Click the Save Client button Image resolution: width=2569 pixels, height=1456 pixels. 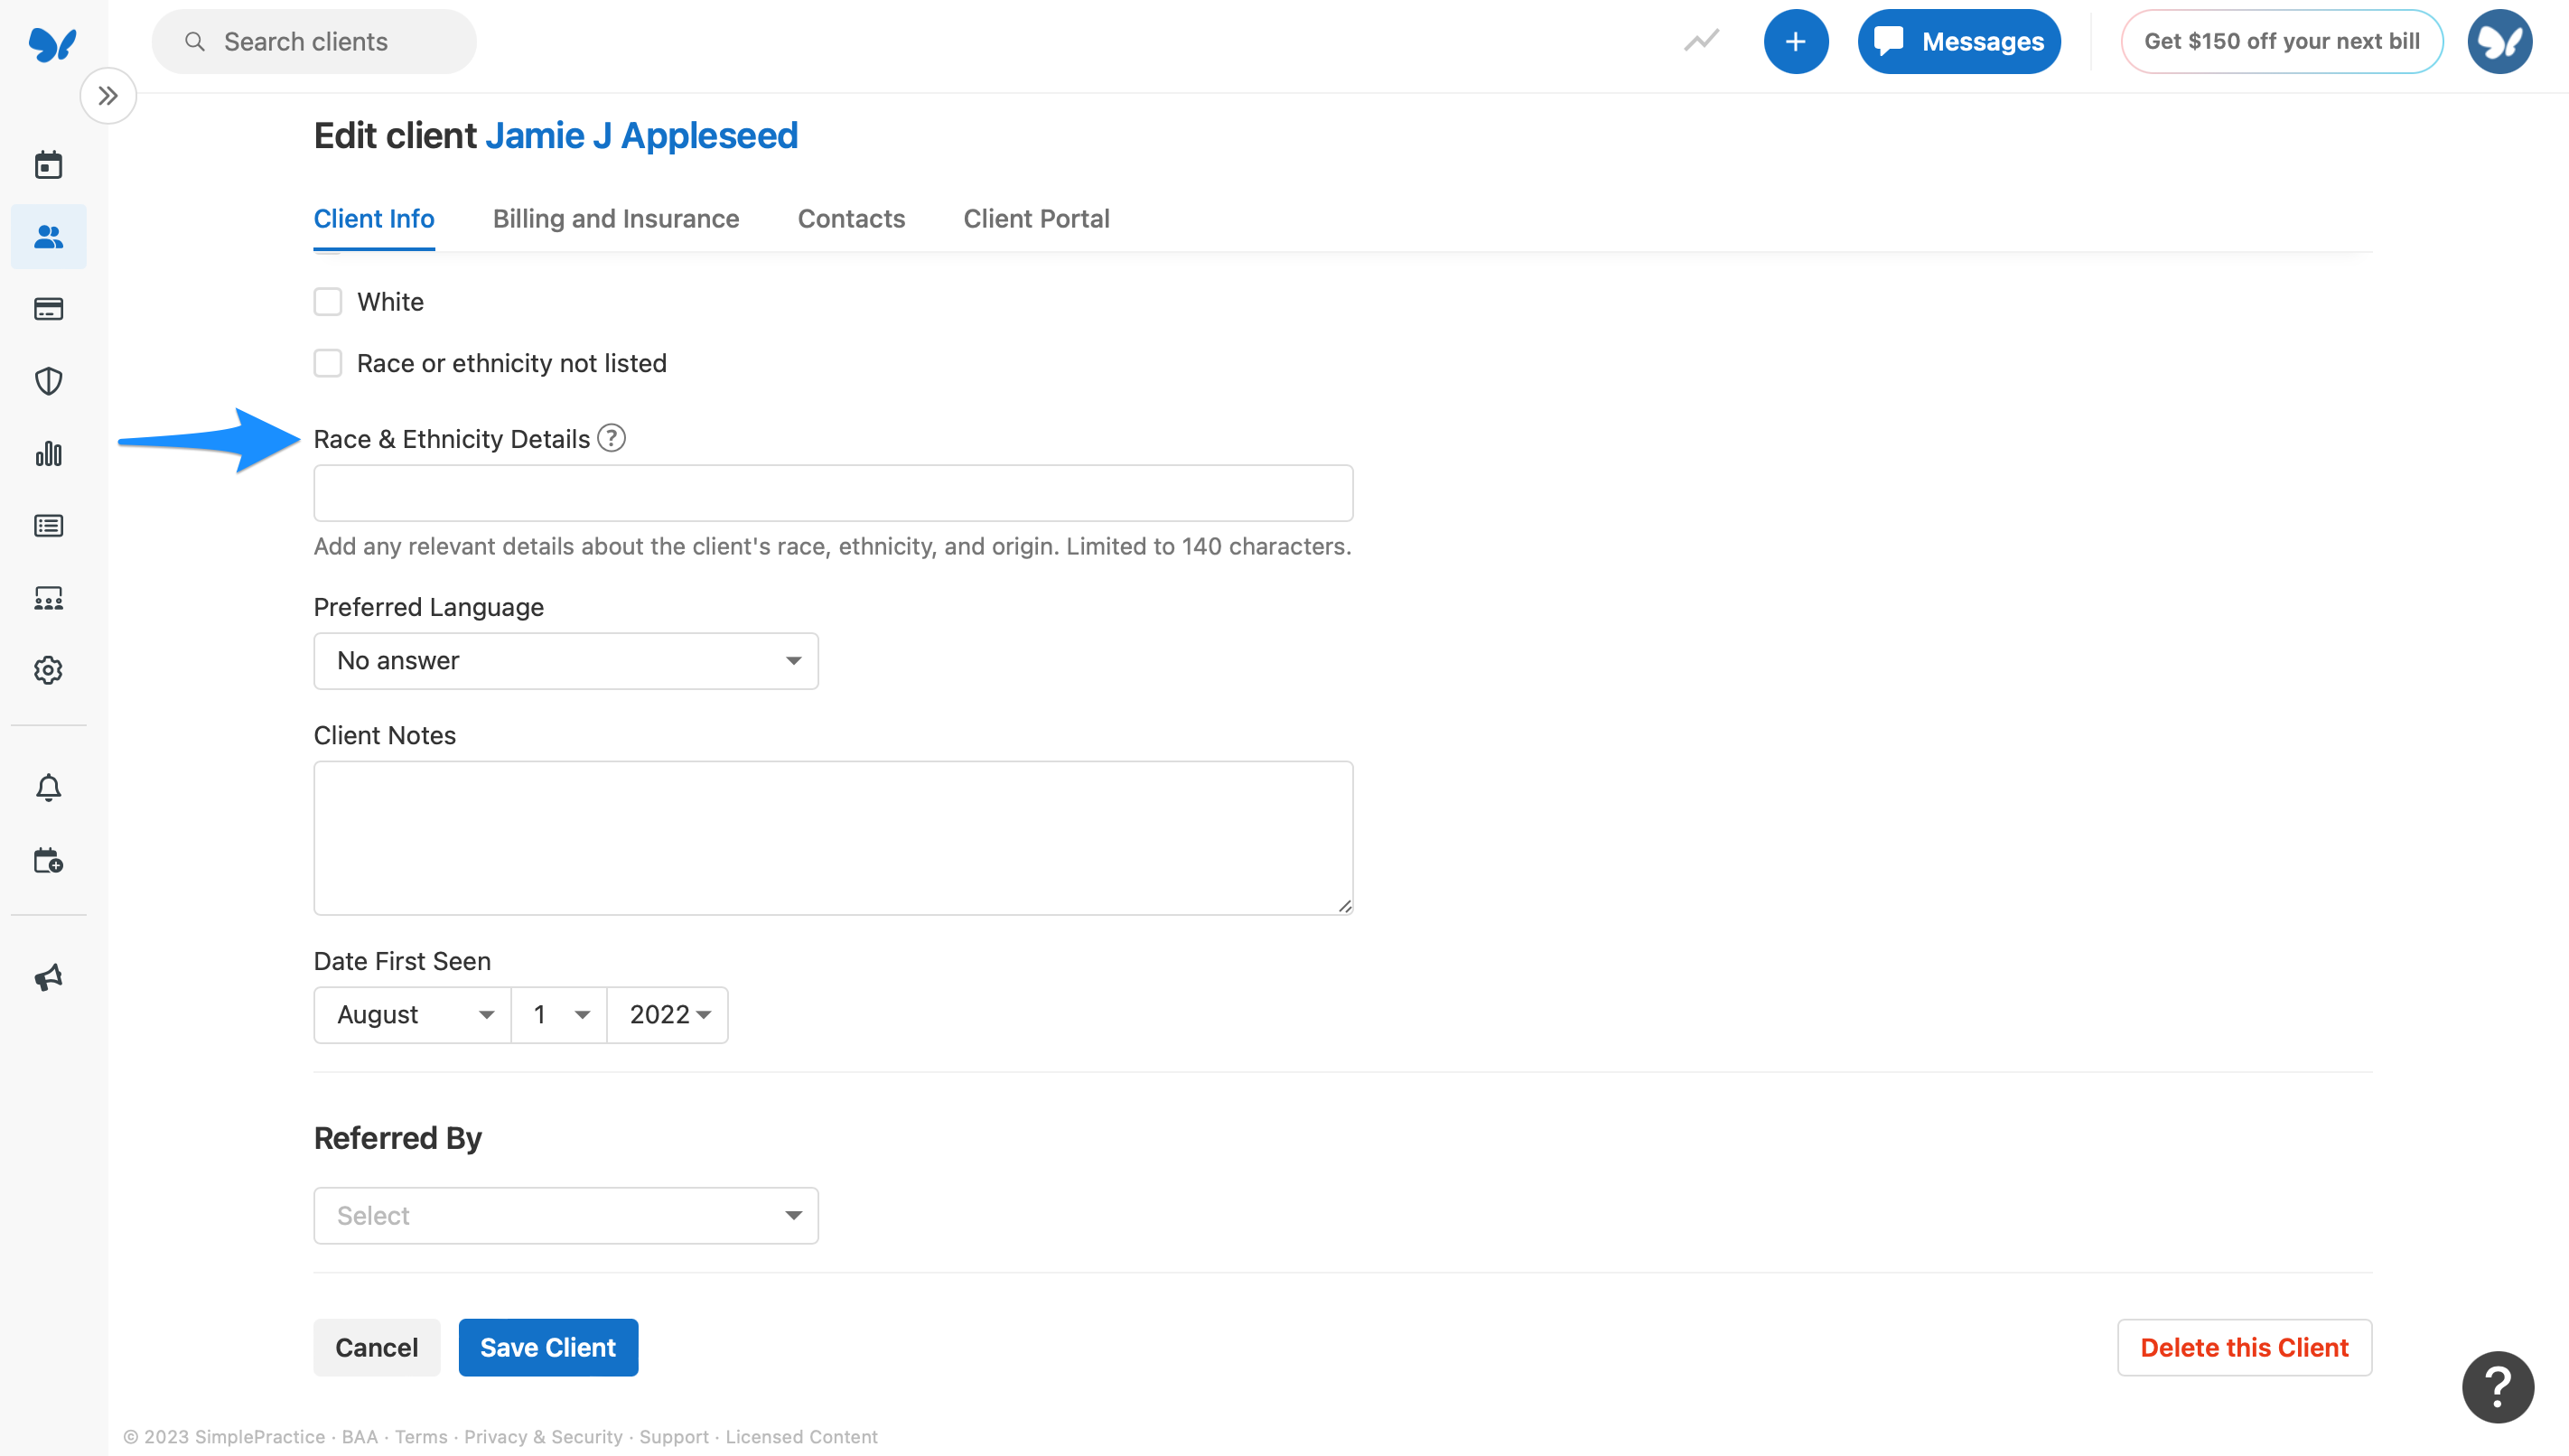548,1347
